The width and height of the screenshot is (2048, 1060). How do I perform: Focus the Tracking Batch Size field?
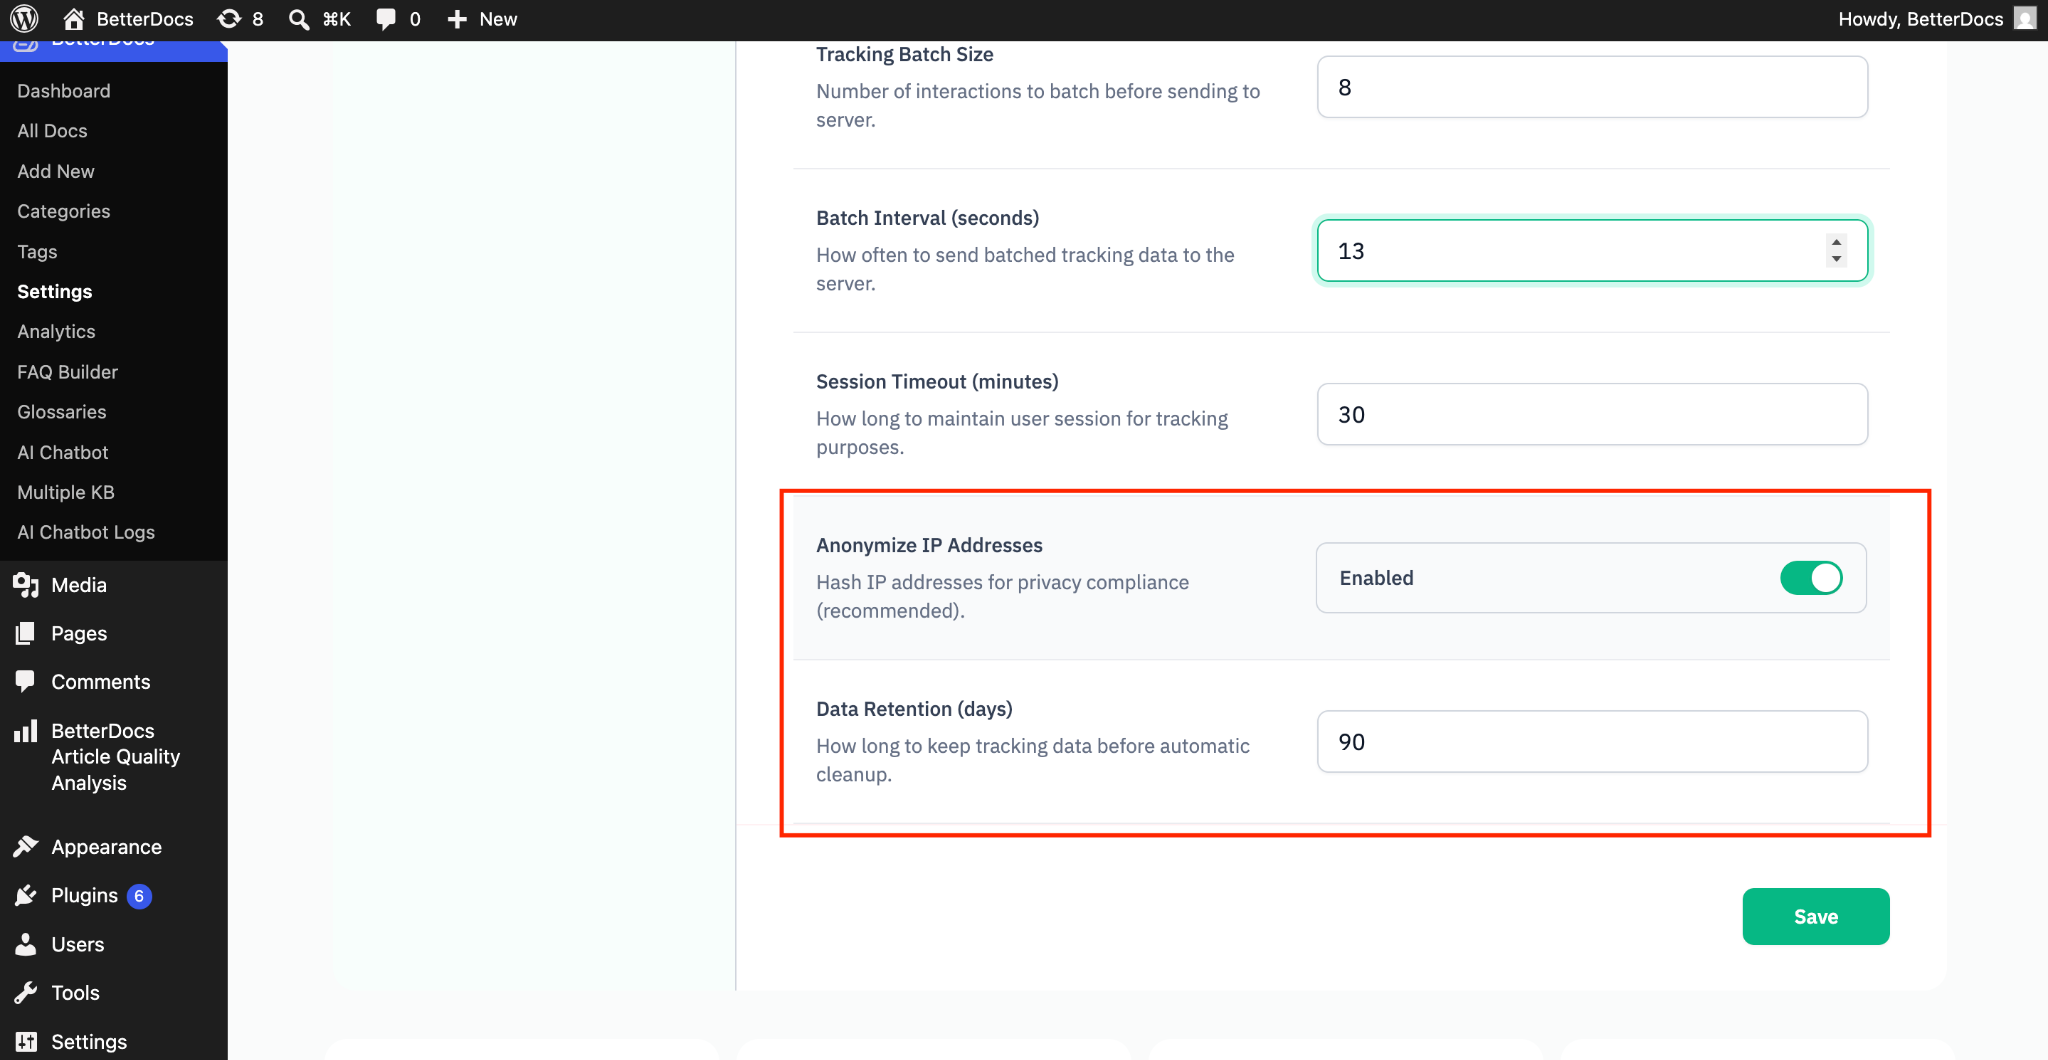click(1592, 87)
